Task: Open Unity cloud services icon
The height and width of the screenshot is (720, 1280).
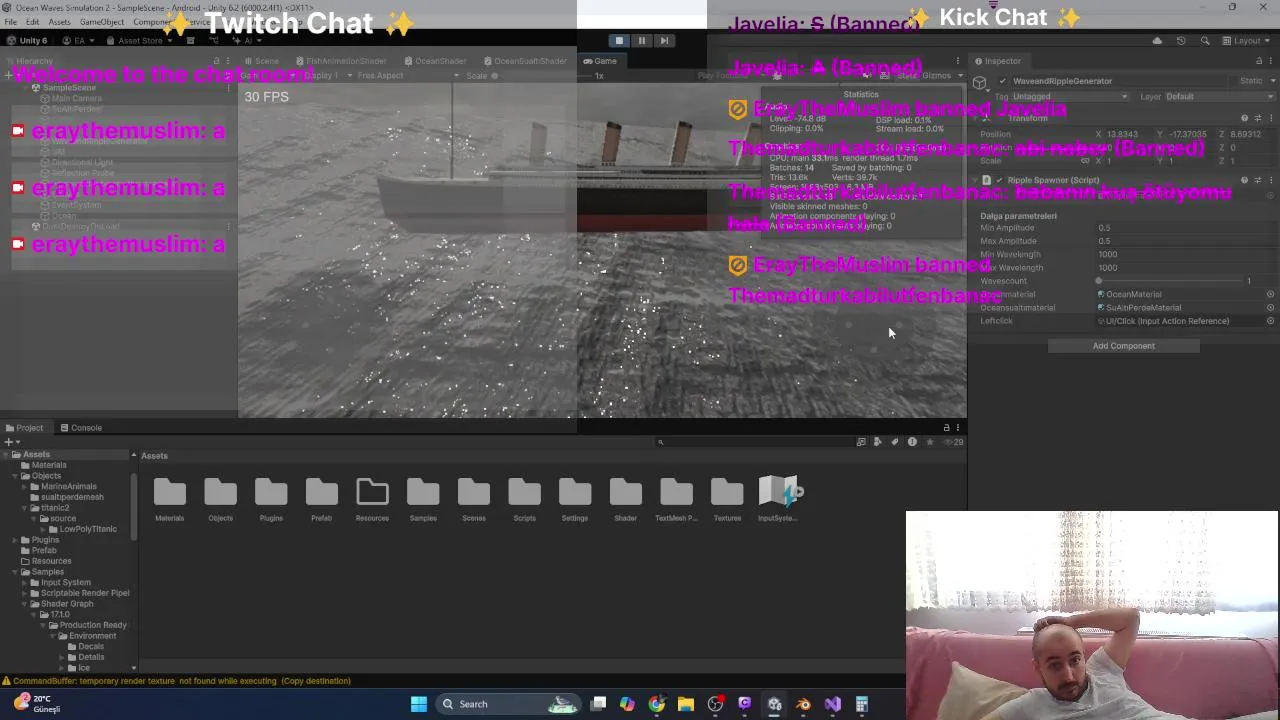Action: pyautogui.click(x=1157, y=41)
